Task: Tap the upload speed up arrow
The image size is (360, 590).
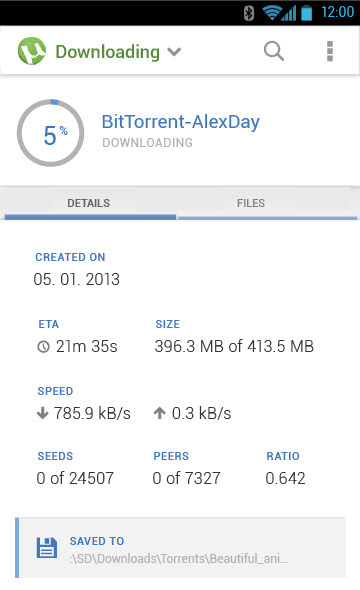Action: (x=159, y=413)
